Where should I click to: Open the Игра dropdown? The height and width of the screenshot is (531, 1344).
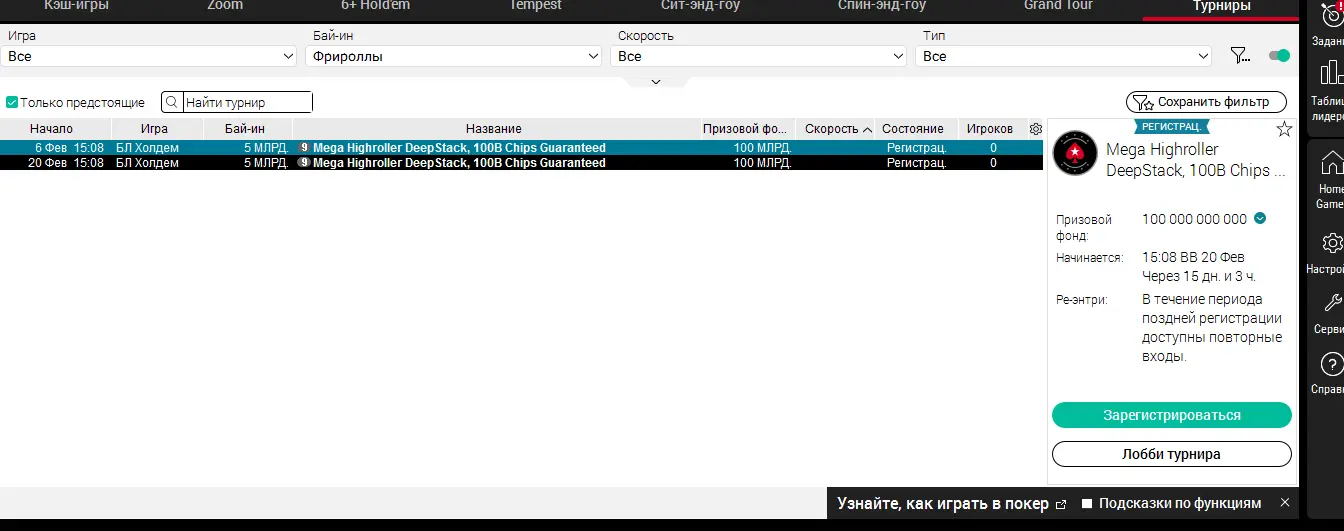(x=149, y=56)
